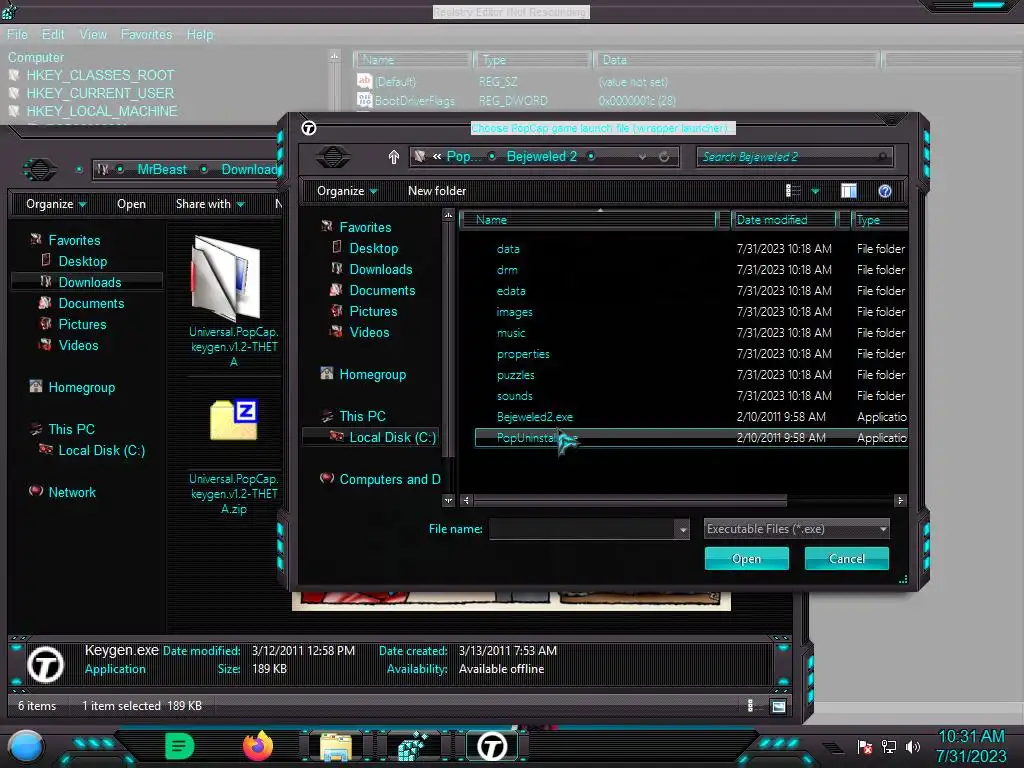
Task: Expand the HKEY_CLASSES_ROOT key icon
Action: 14,75
